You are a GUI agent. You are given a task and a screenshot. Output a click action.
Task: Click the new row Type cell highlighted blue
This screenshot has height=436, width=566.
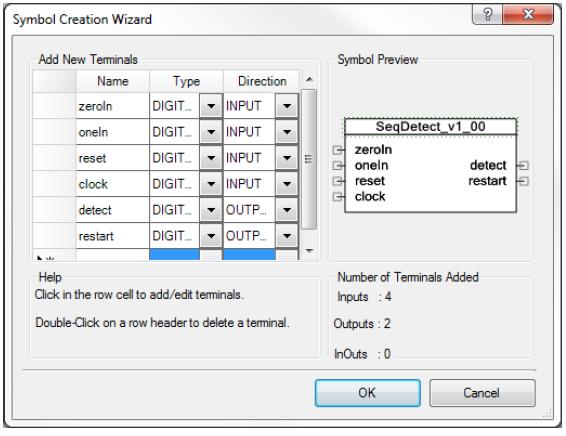pyautogui.click(x=174, y=254)
